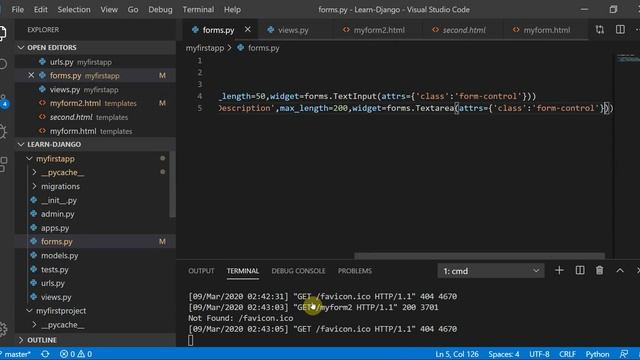Change the UTF-8 file encoding

pyautogui.click(x=539, y=354)
